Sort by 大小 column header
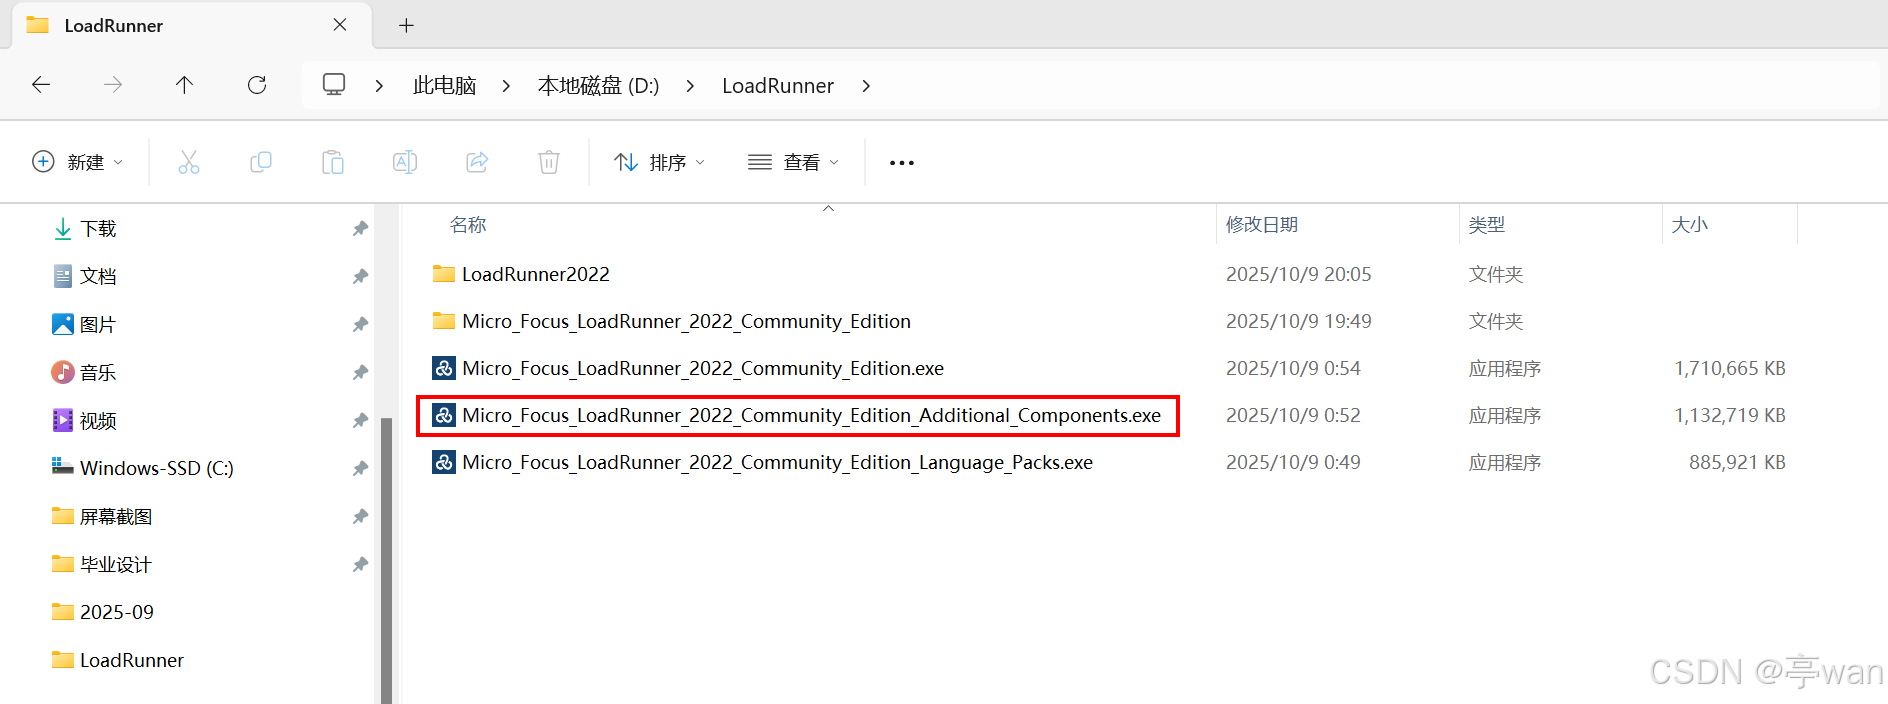1888x704 pixels. pyautogui.click(x=1690, y=225)
